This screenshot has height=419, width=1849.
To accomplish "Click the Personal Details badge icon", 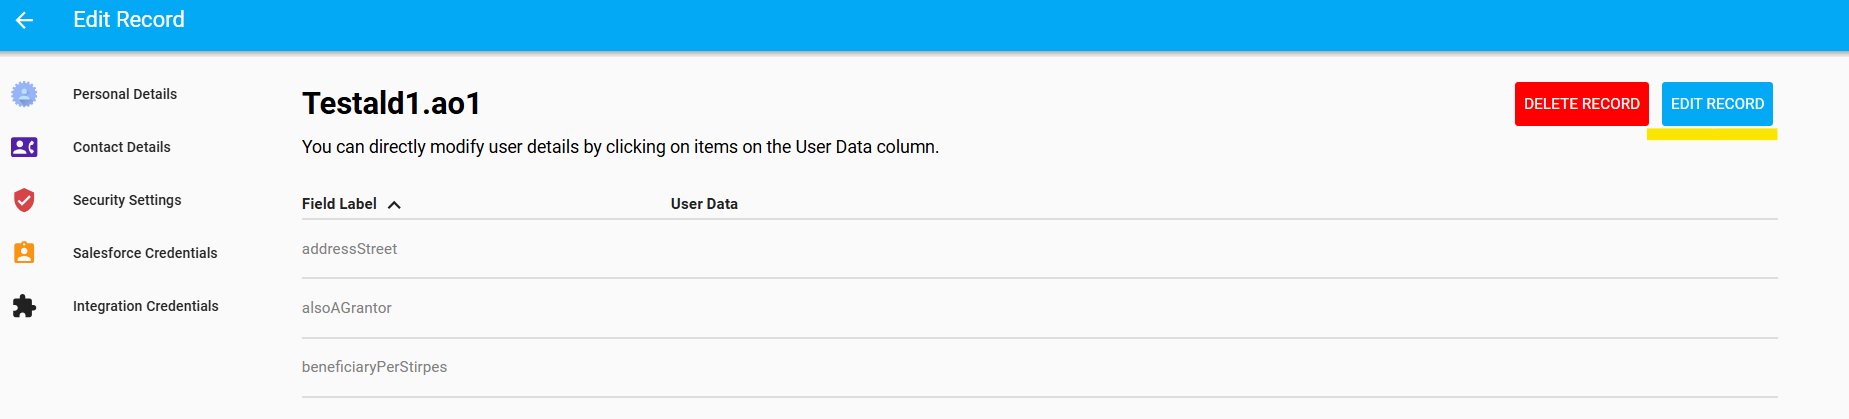I will point(24,94).
